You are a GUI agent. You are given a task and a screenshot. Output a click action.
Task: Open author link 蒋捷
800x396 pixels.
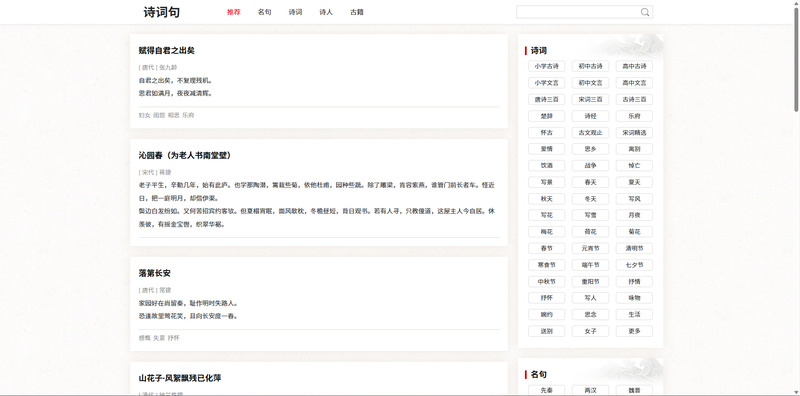(x=165, y=172)
